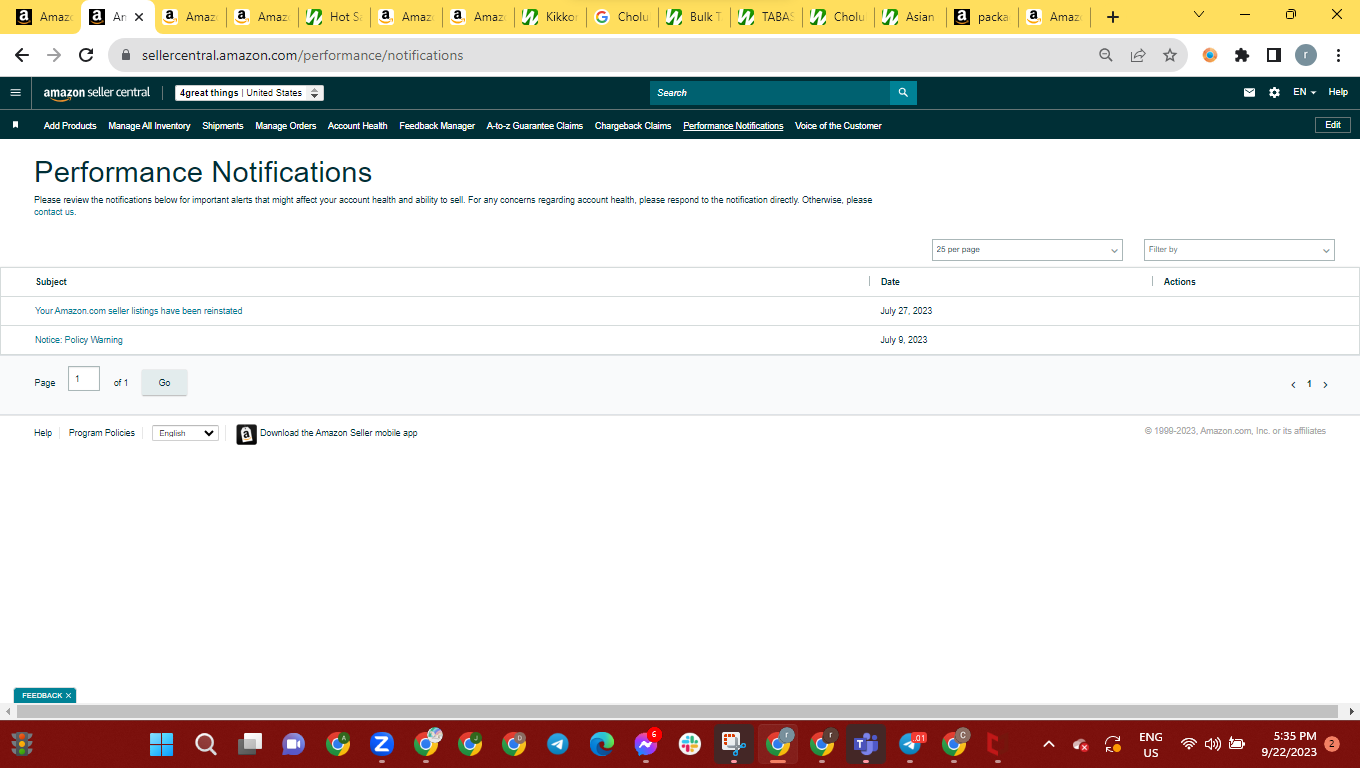Open Microsoft Edge from the taskbar

click(602, 744)
